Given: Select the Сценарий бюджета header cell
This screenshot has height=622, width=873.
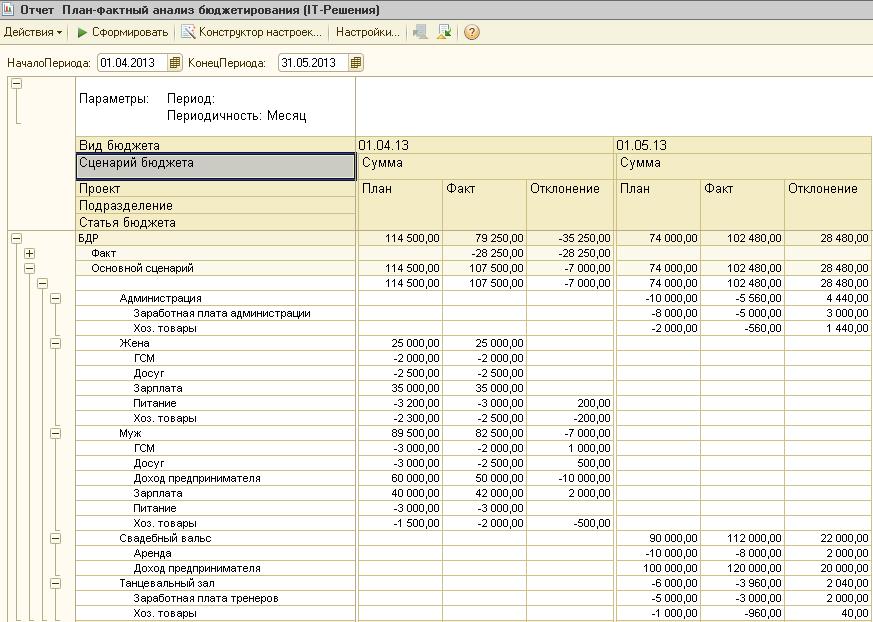Looking at the screenshot, I should point(216,164).
